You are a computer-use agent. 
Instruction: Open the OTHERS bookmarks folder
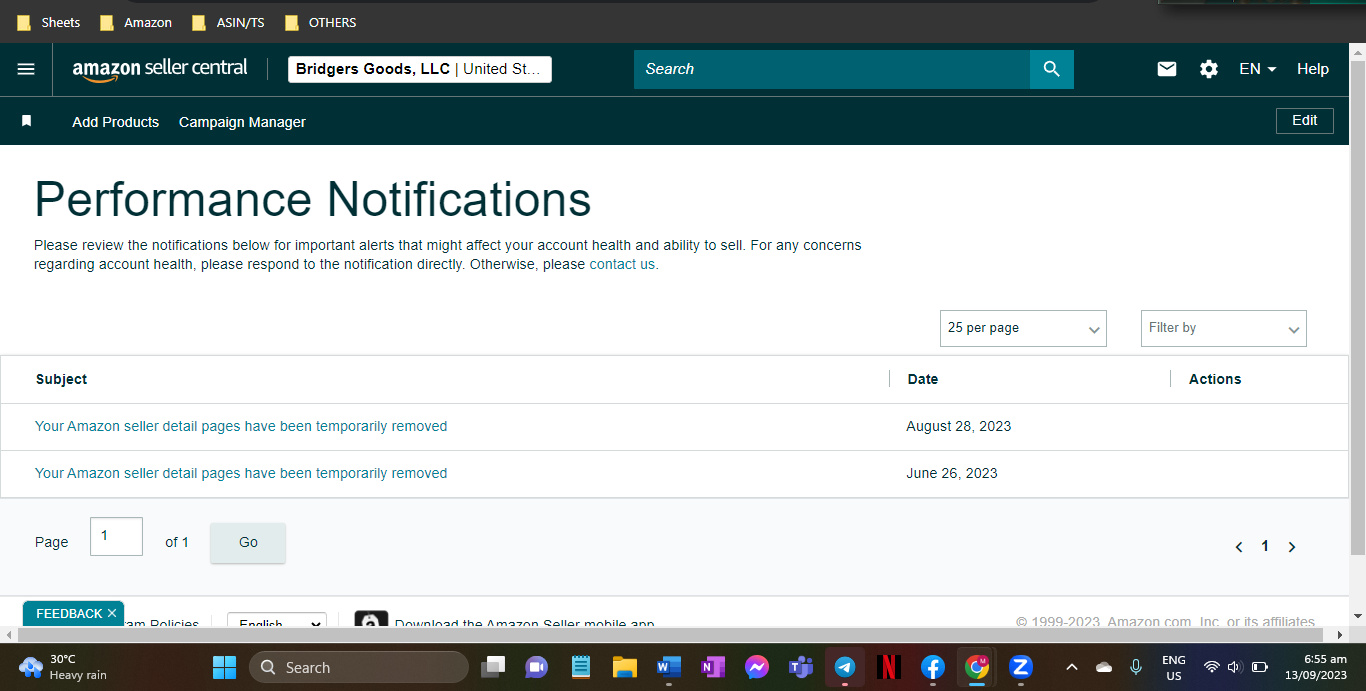[x=321, y=22]
